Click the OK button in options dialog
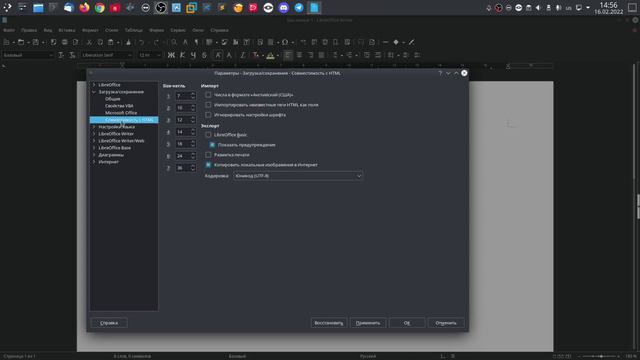 (407, 323)
